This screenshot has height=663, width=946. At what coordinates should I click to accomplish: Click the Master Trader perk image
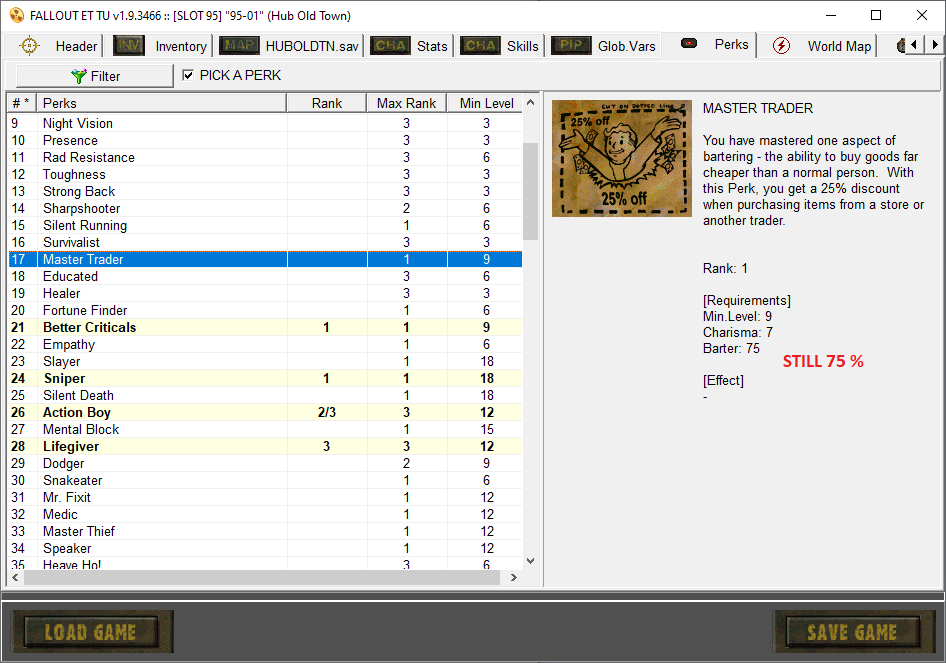[622, 158]
